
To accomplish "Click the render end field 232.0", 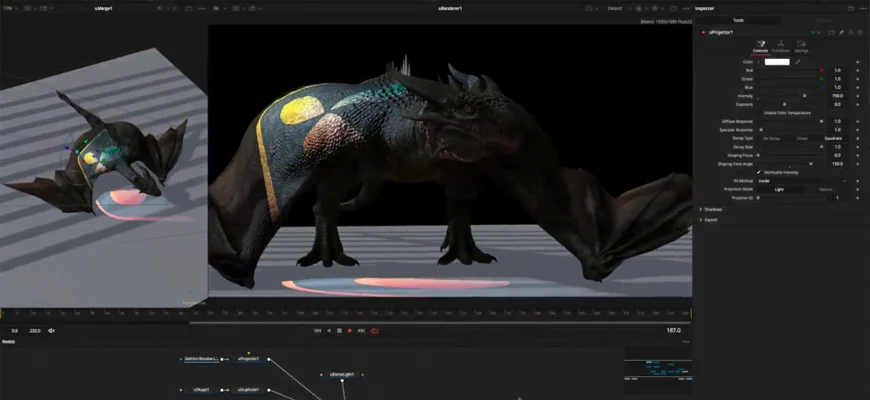I will [34, 331].
